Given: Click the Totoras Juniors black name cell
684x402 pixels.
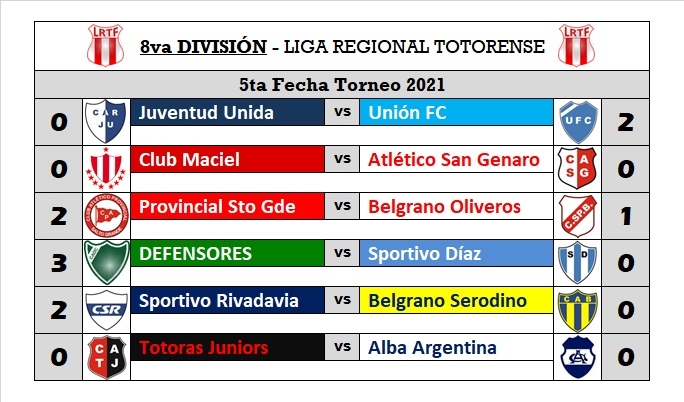Looking at the screenshot, I should pos(228,347).
